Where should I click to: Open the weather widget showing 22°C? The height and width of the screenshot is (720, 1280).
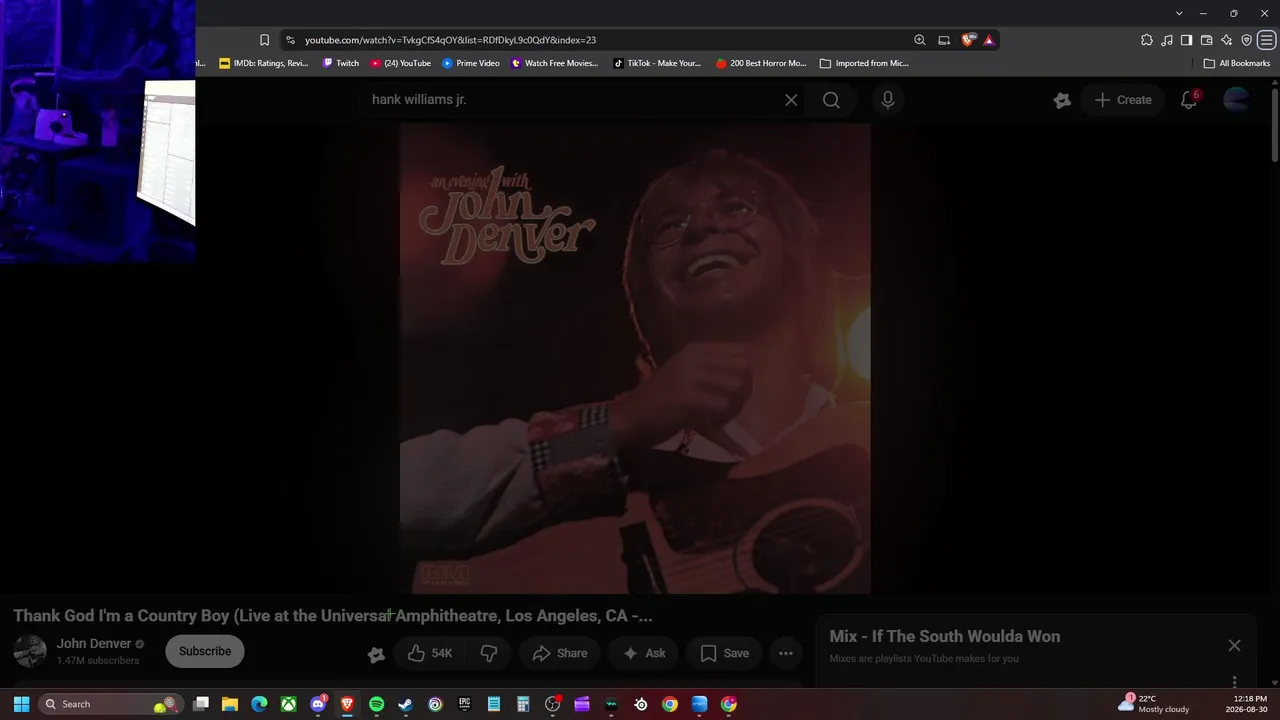1153,704
